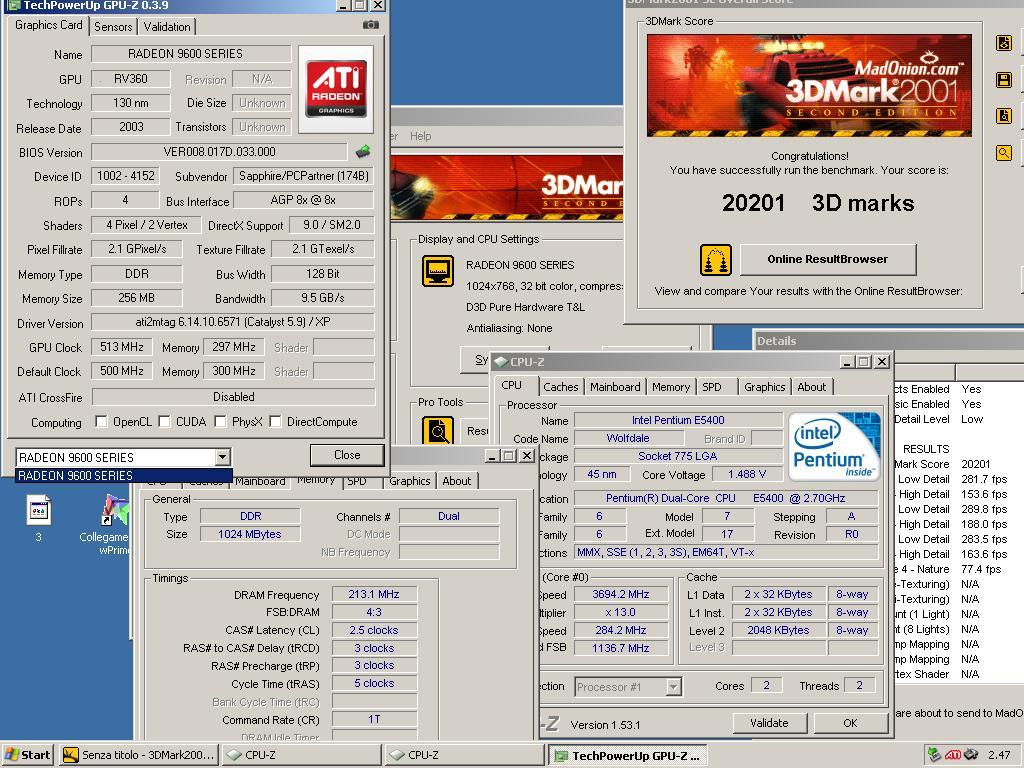Screen dimensions: 1024x768
Task: Switch to the second CPU-Z taskbar item
Action: [x=464, y=755]
